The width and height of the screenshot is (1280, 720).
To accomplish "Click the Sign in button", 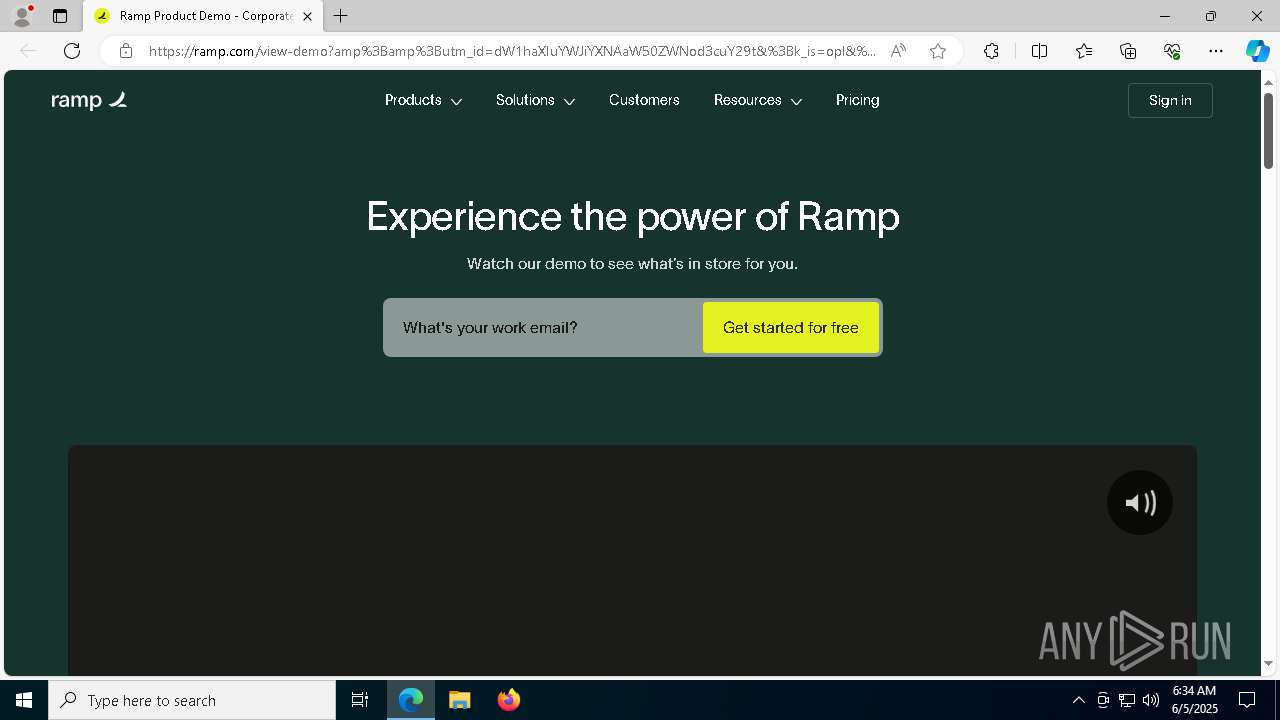I will 1170,100.
